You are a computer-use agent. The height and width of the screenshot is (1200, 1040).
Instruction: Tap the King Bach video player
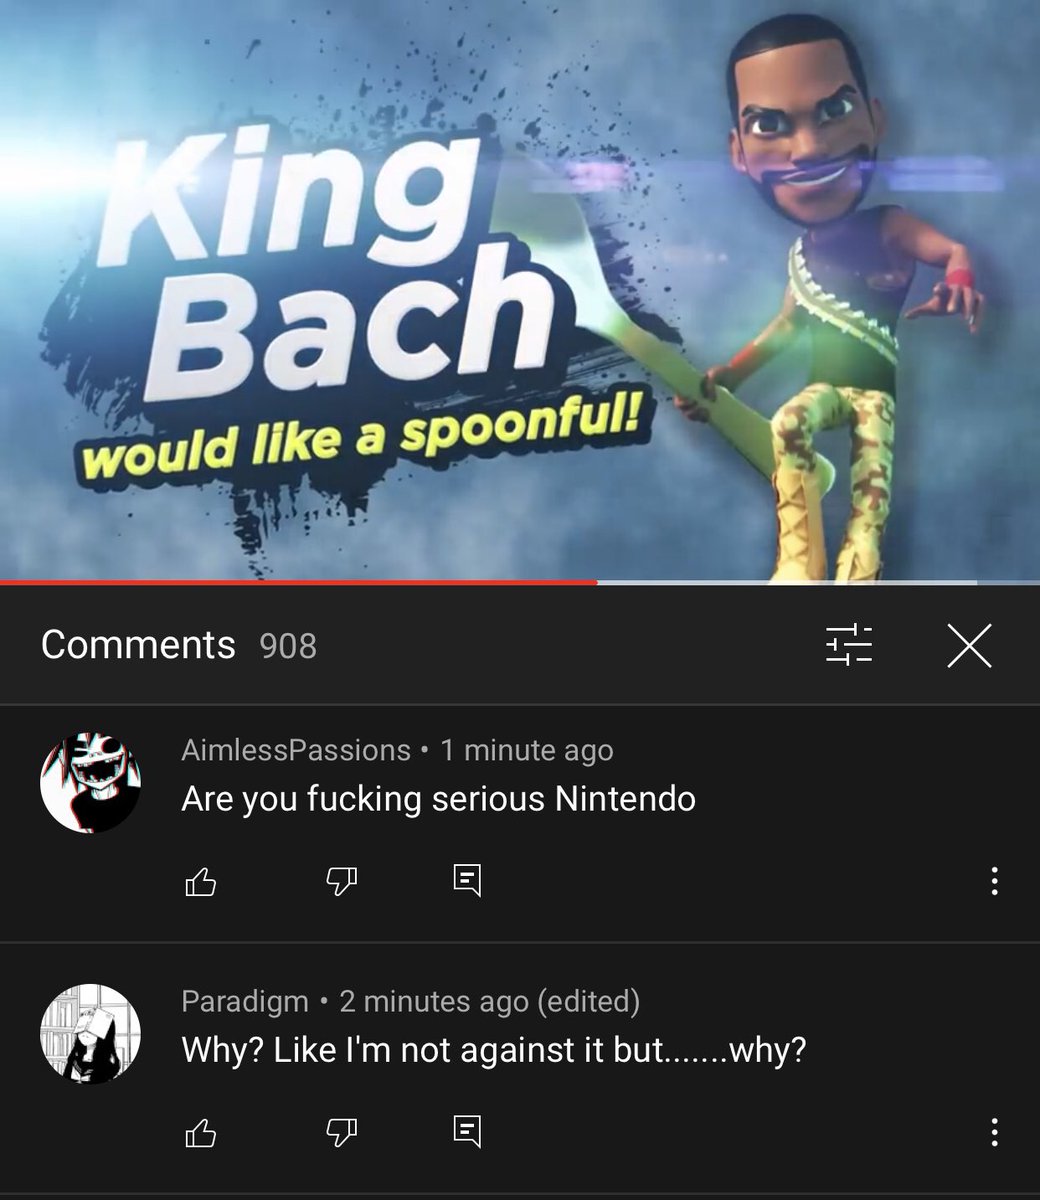point(520,290)
